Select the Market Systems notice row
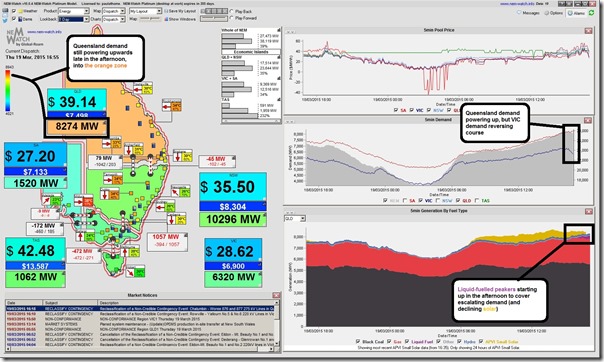Screen dimensions: 604x362 click(140, 324)
